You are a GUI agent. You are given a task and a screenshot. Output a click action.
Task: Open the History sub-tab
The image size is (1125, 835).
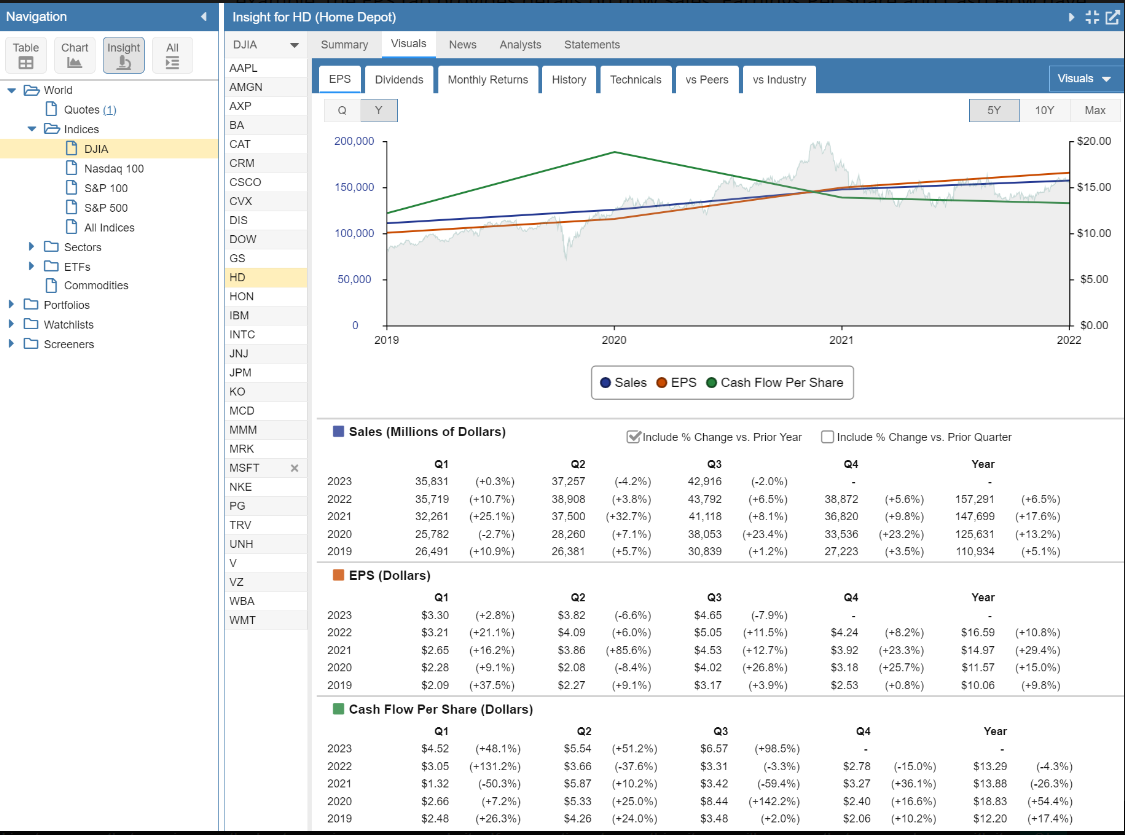coord(569,80)
